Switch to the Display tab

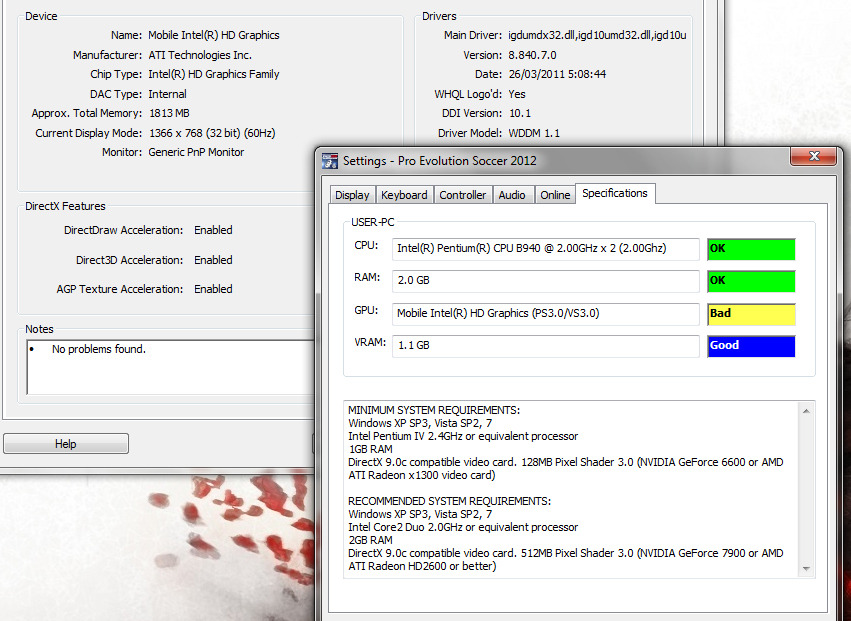coord(352,195)
